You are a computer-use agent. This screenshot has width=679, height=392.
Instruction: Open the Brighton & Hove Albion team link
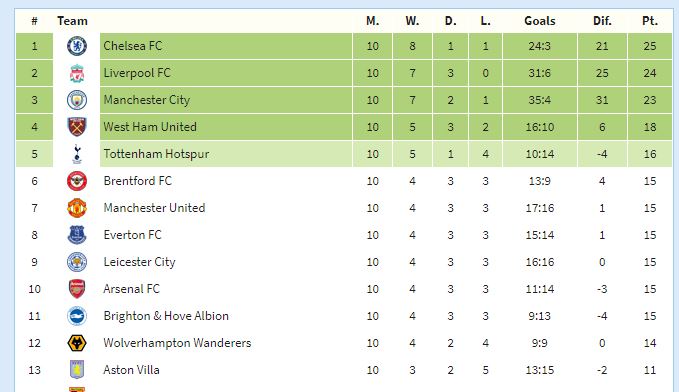click(x=166, y=316)
